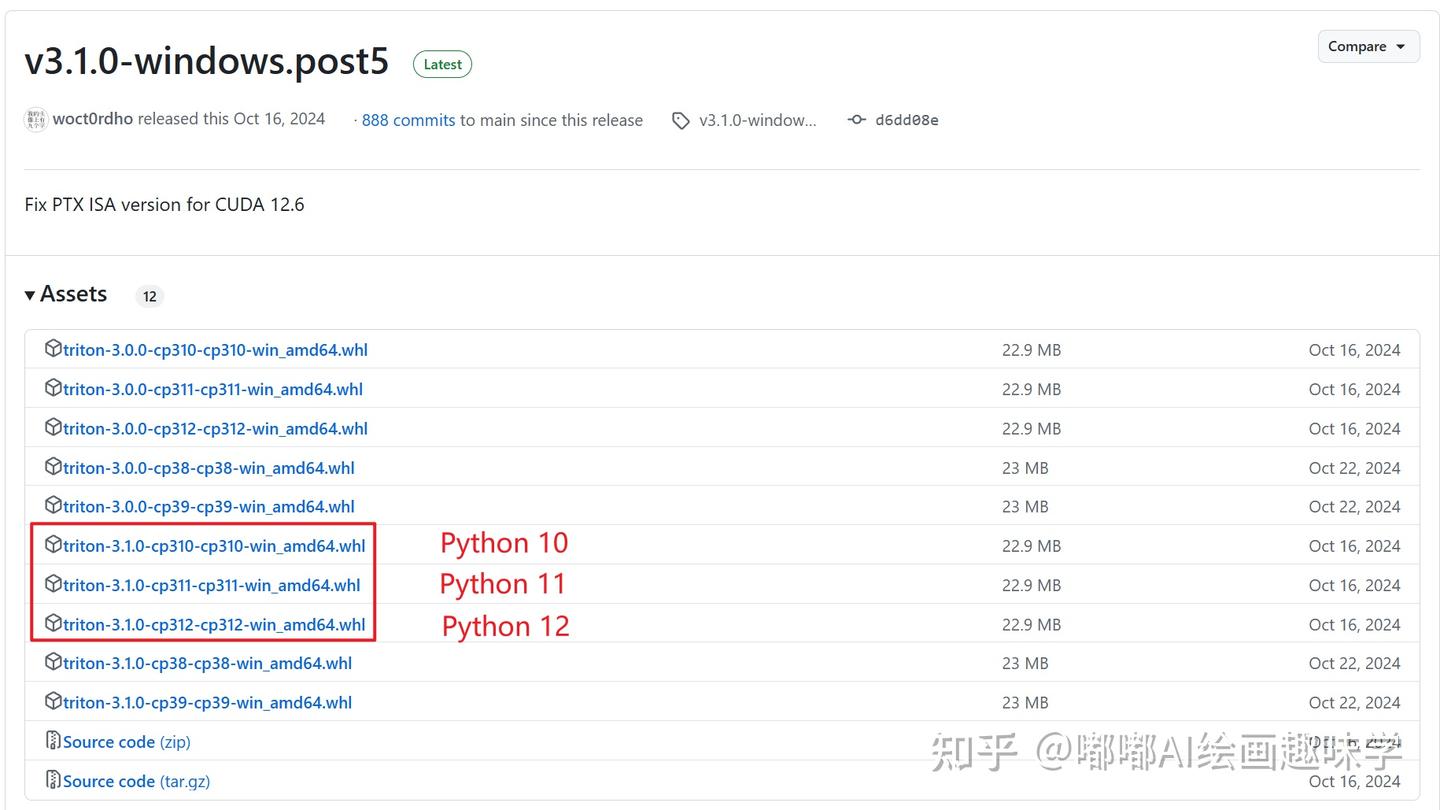Click the v3.1.0-window tag link
This screenshot has width=1440, height=810.
(757, 120)
